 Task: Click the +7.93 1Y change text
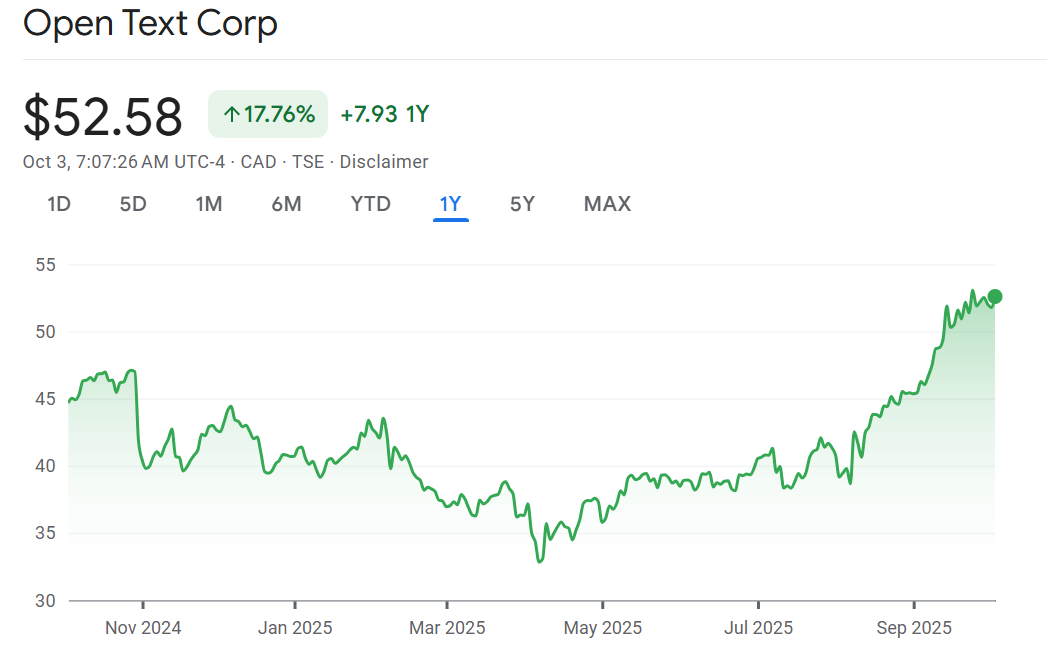click(384, 114)
